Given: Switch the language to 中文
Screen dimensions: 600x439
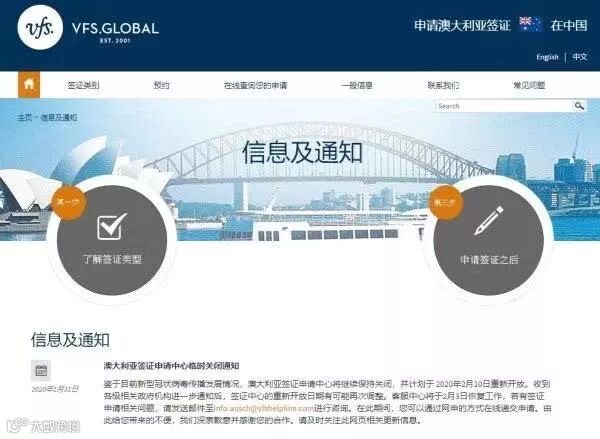Looking at the screenshot, I should click(580, 57).
